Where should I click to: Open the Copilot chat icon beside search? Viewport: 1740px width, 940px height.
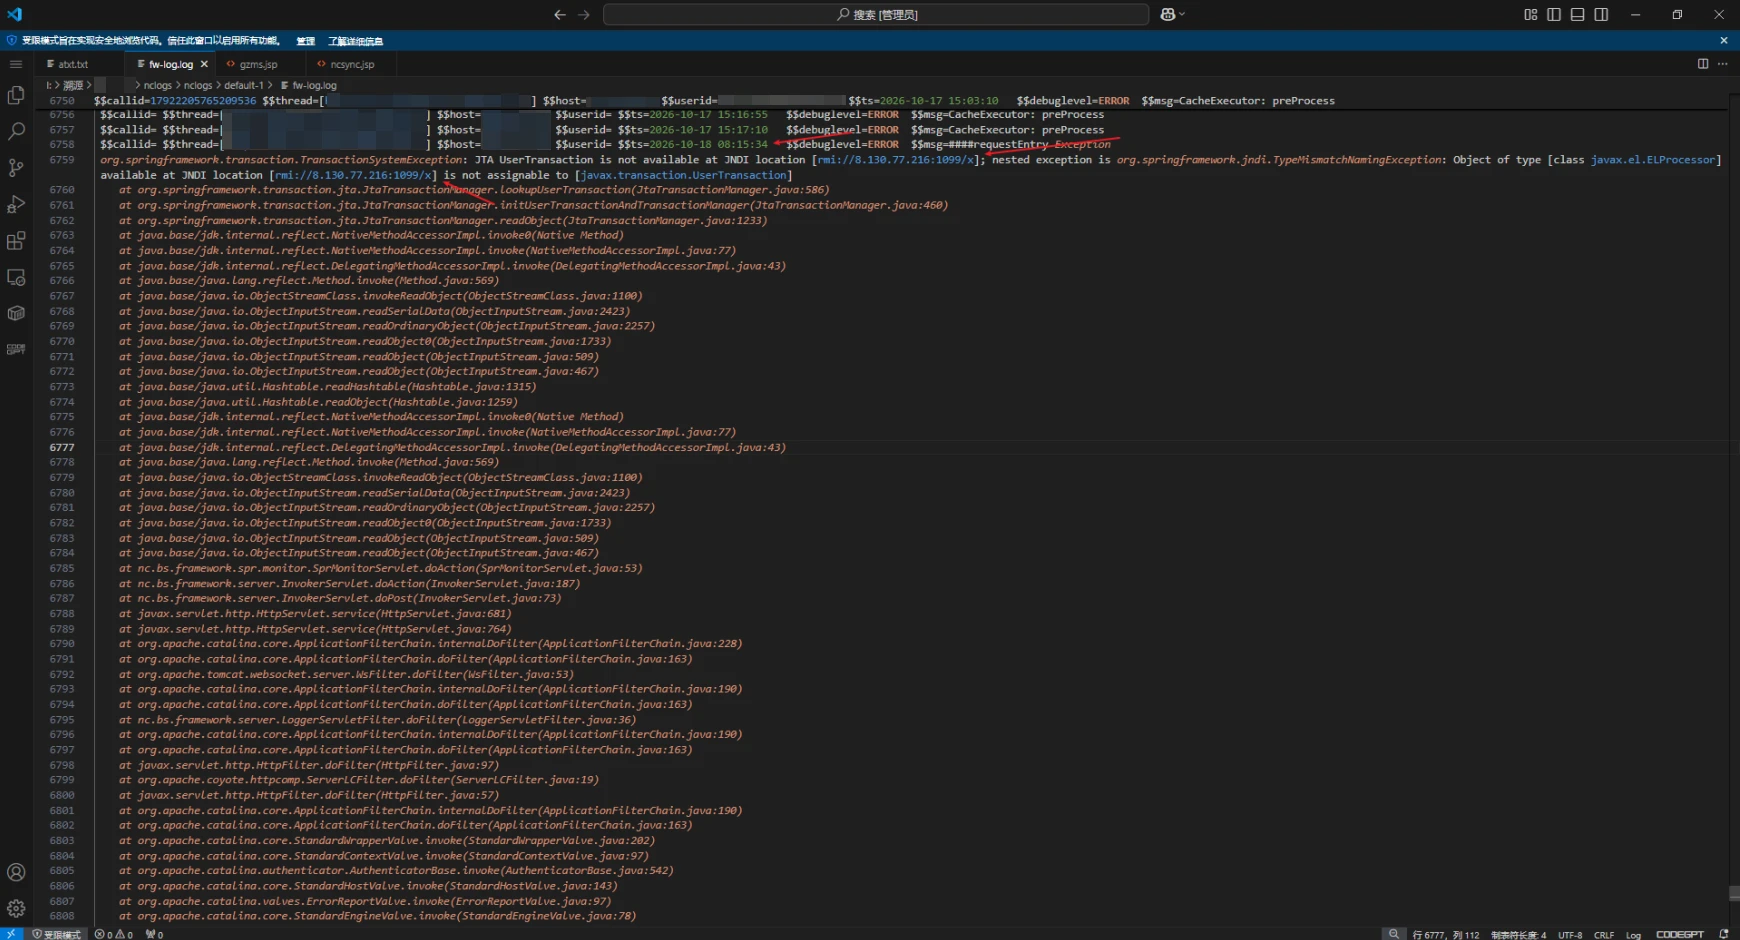pos(1167,14)
